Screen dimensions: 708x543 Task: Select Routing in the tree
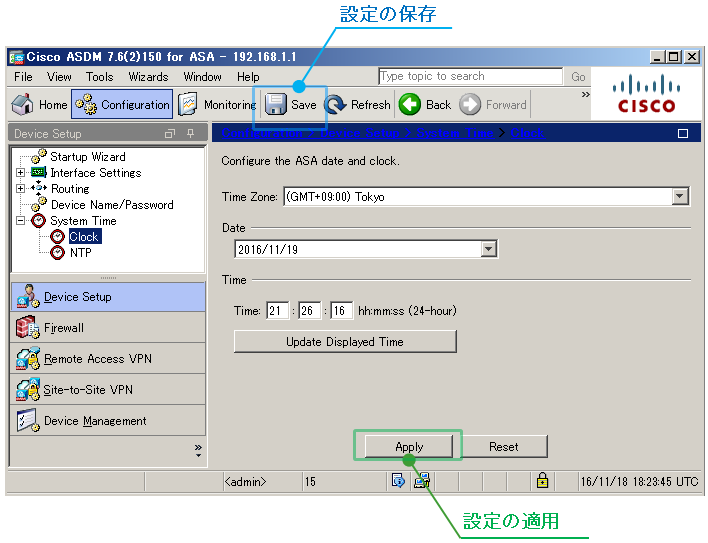pos(70,188)
